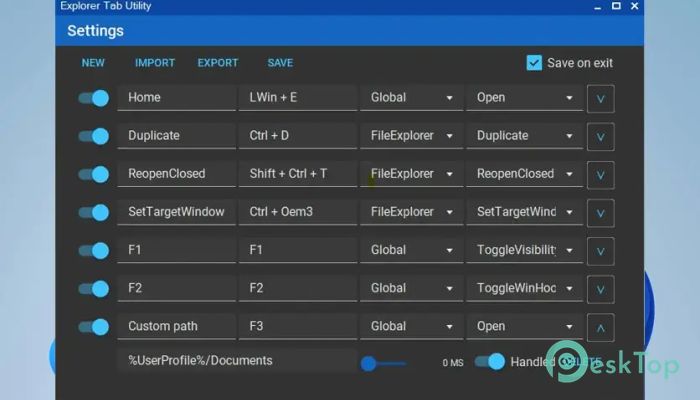This screenshot has height=400, width=700.
Task: Click the Shift + Ctrl + T hotkey field
Action: pyautogui.click(x=298, y=174)
